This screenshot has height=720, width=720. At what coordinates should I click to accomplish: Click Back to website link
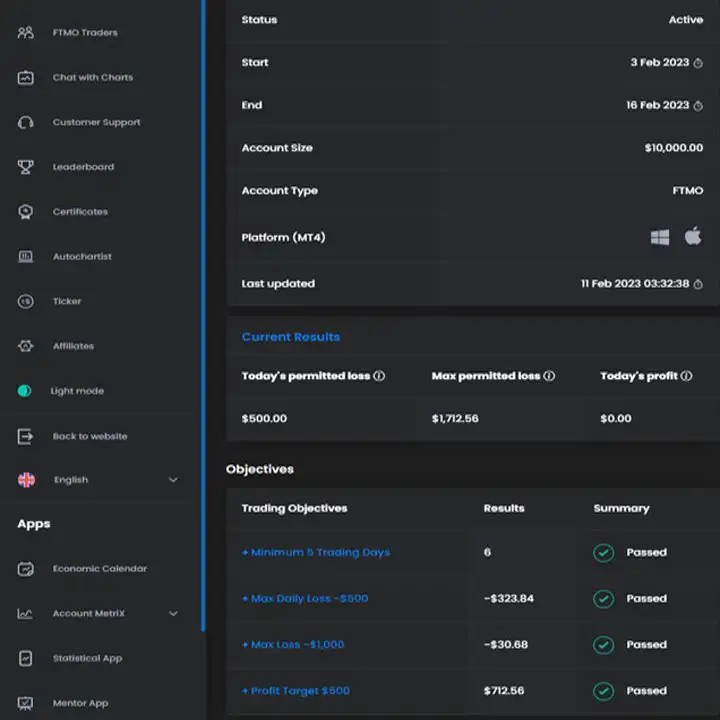click(x=89, y=436)
